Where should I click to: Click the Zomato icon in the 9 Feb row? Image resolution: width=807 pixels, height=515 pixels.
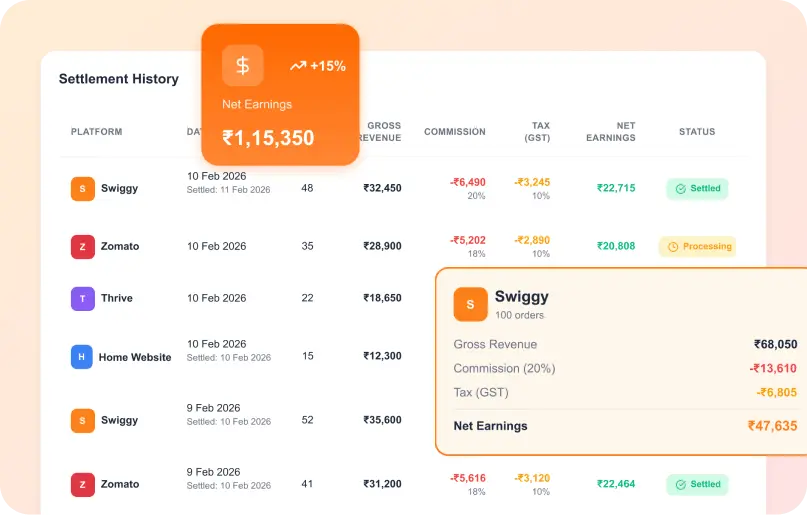click(82, 484)
